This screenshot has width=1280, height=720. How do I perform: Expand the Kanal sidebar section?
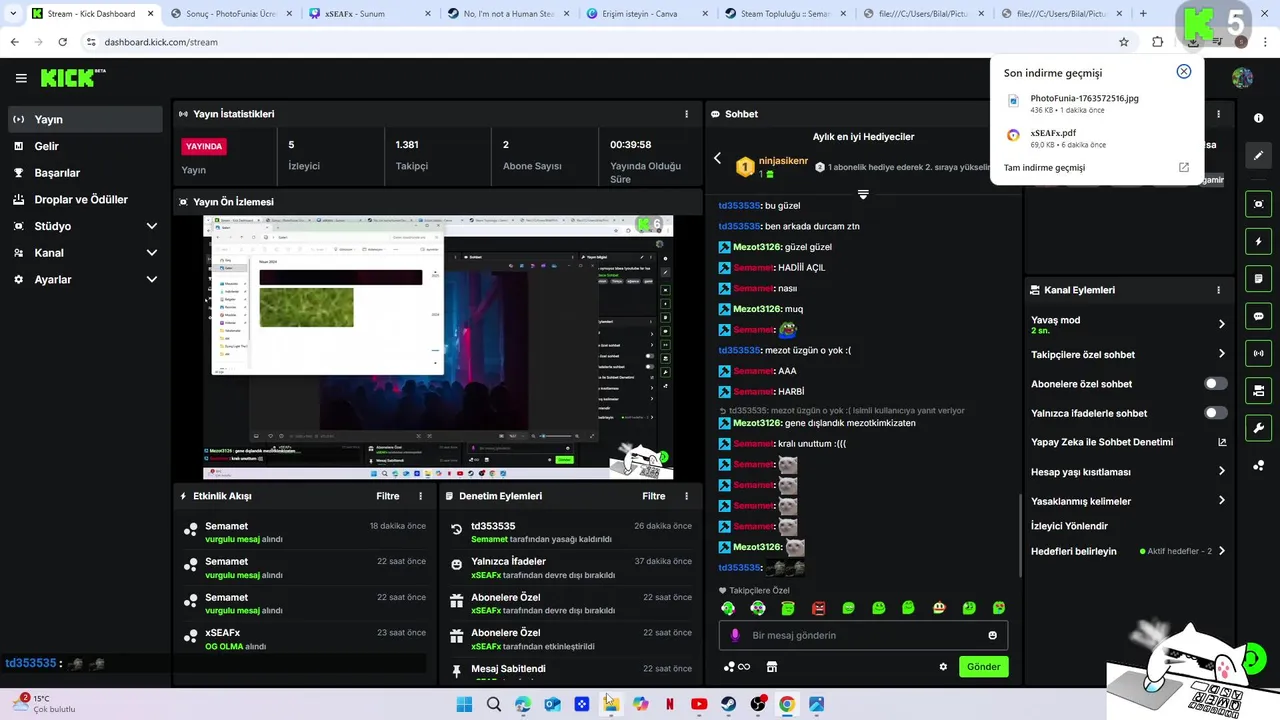(85, 253)
